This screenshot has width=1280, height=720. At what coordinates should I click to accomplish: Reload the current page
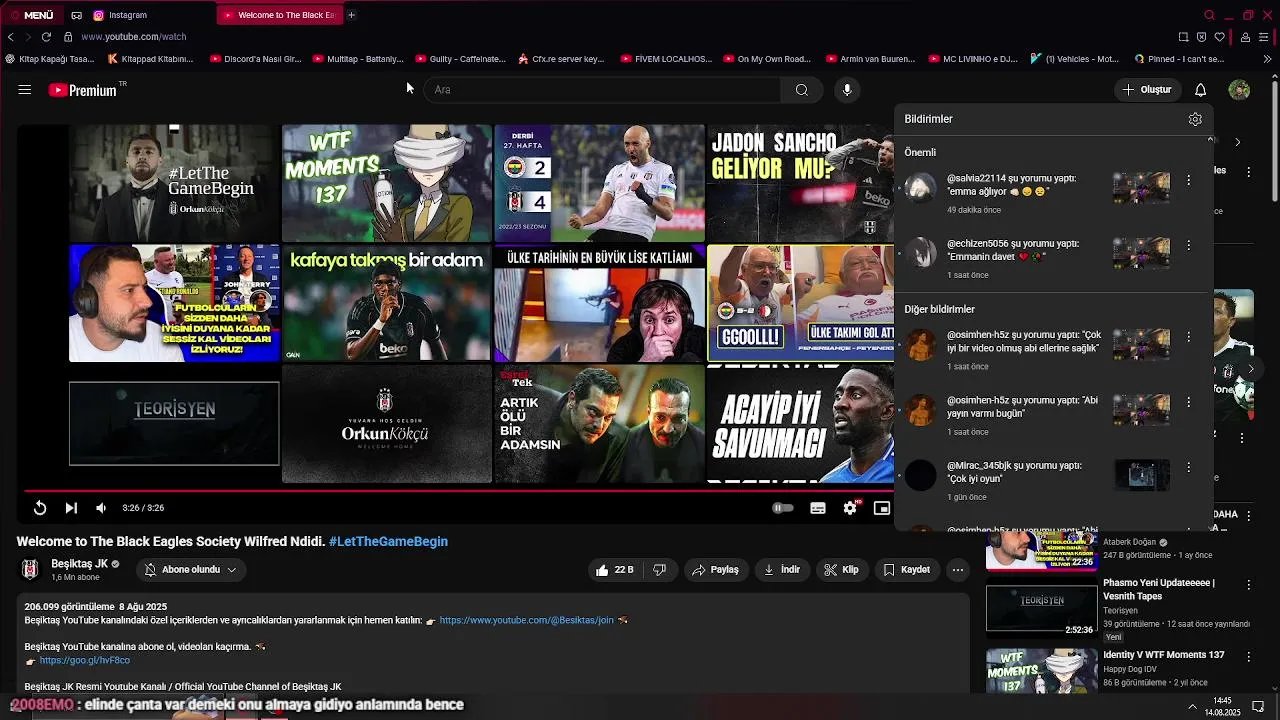[46, 37]
